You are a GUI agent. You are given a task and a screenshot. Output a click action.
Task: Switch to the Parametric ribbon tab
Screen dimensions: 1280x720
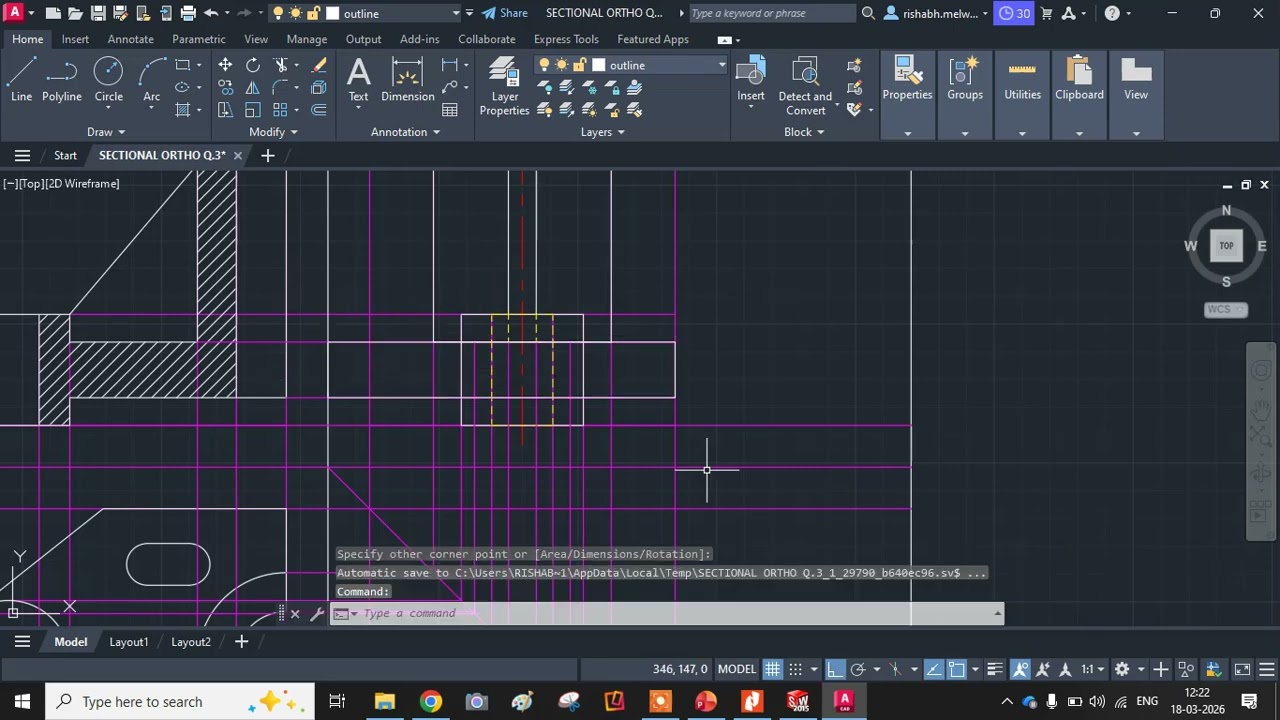click(x=198, y=39)
